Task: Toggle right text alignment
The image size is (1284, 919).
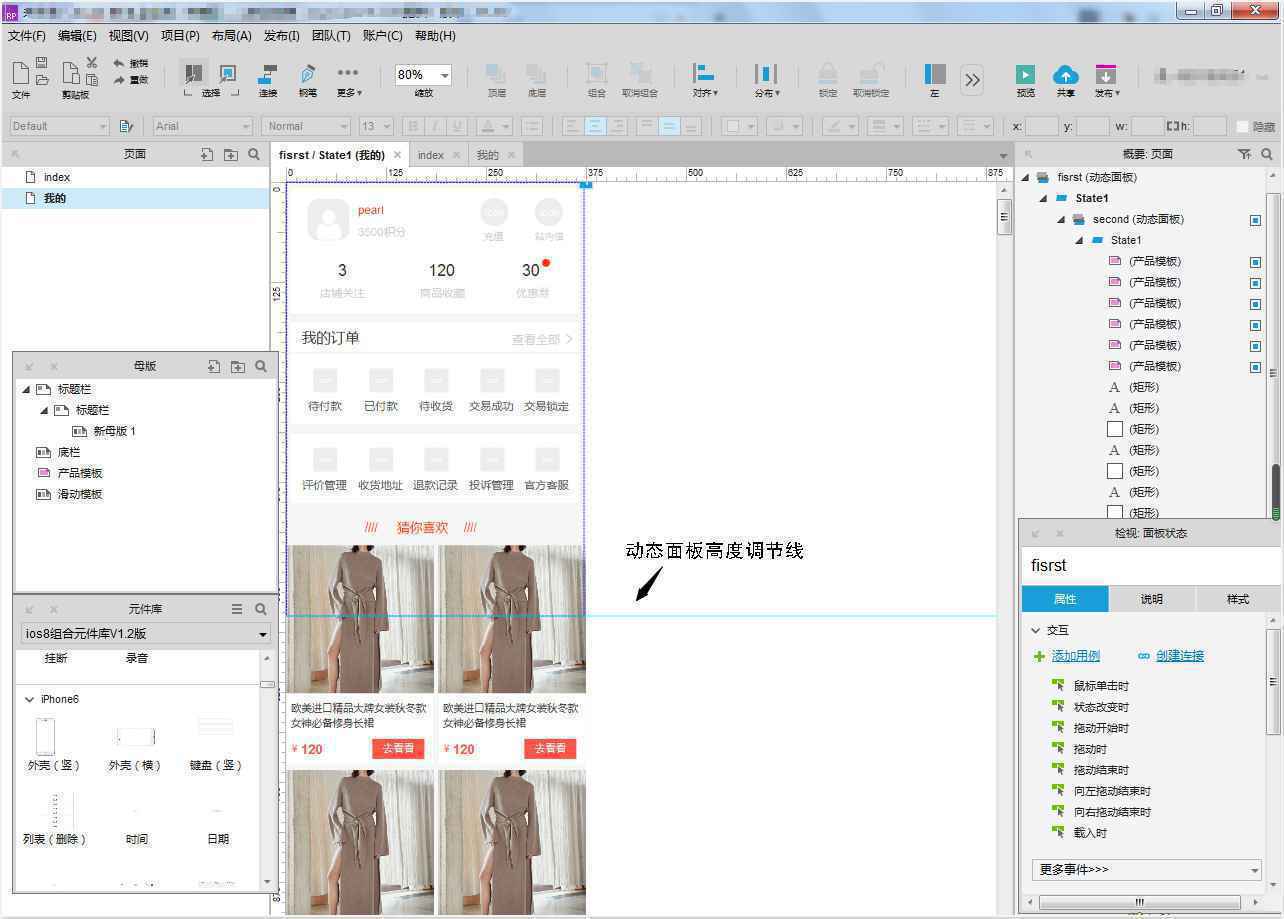Action: pos(618,126)
